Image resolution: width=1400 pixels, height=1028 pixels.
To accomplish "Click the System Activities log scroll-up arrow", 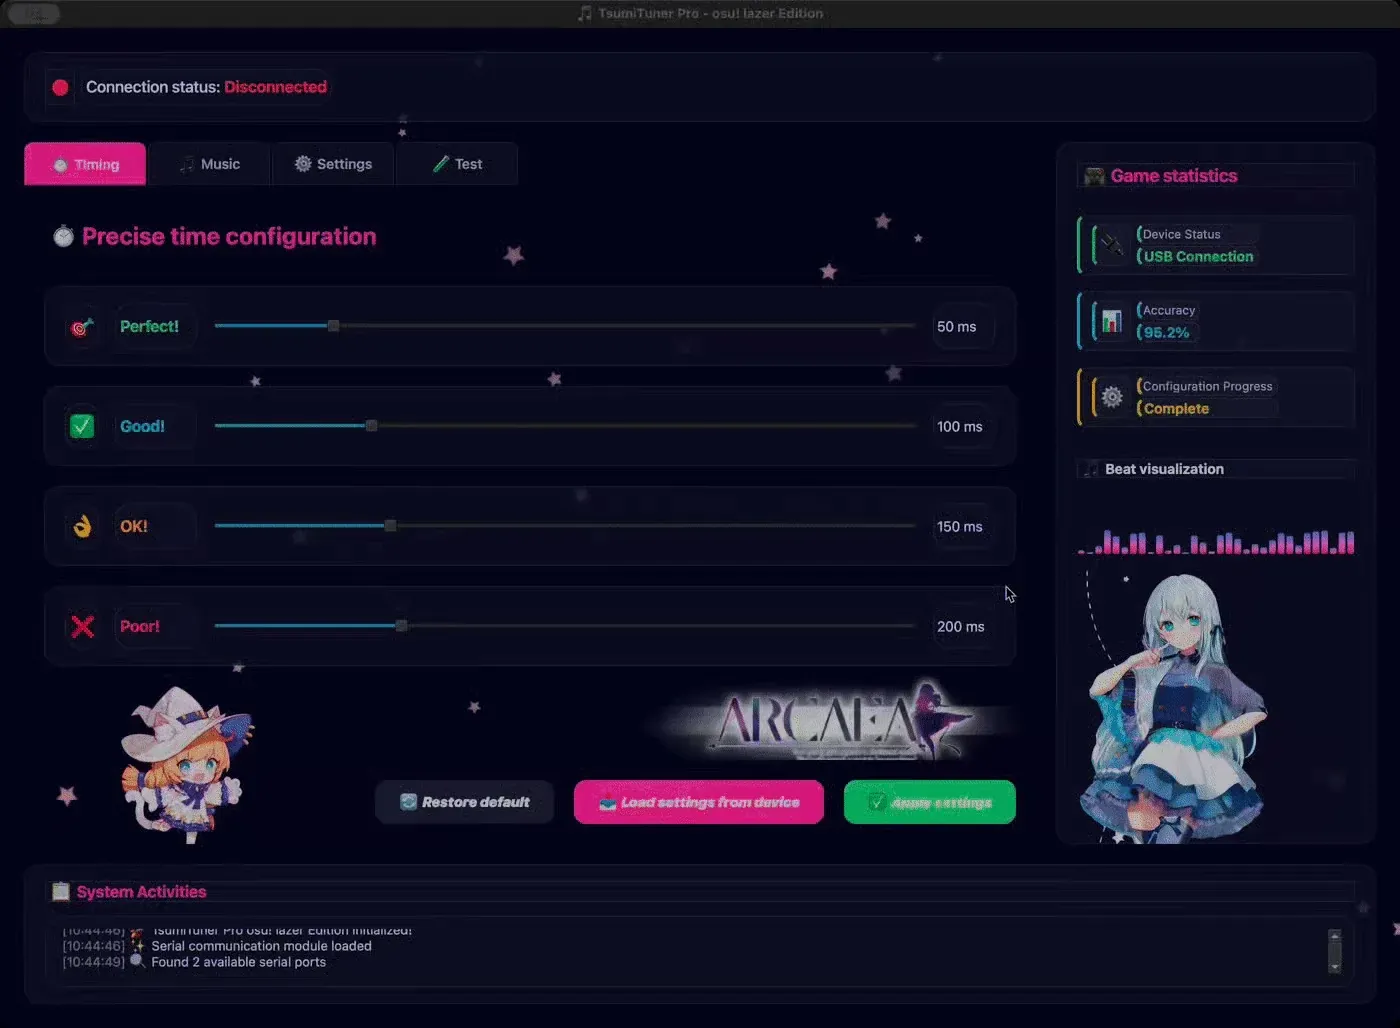I will [x=1334, y=935].
